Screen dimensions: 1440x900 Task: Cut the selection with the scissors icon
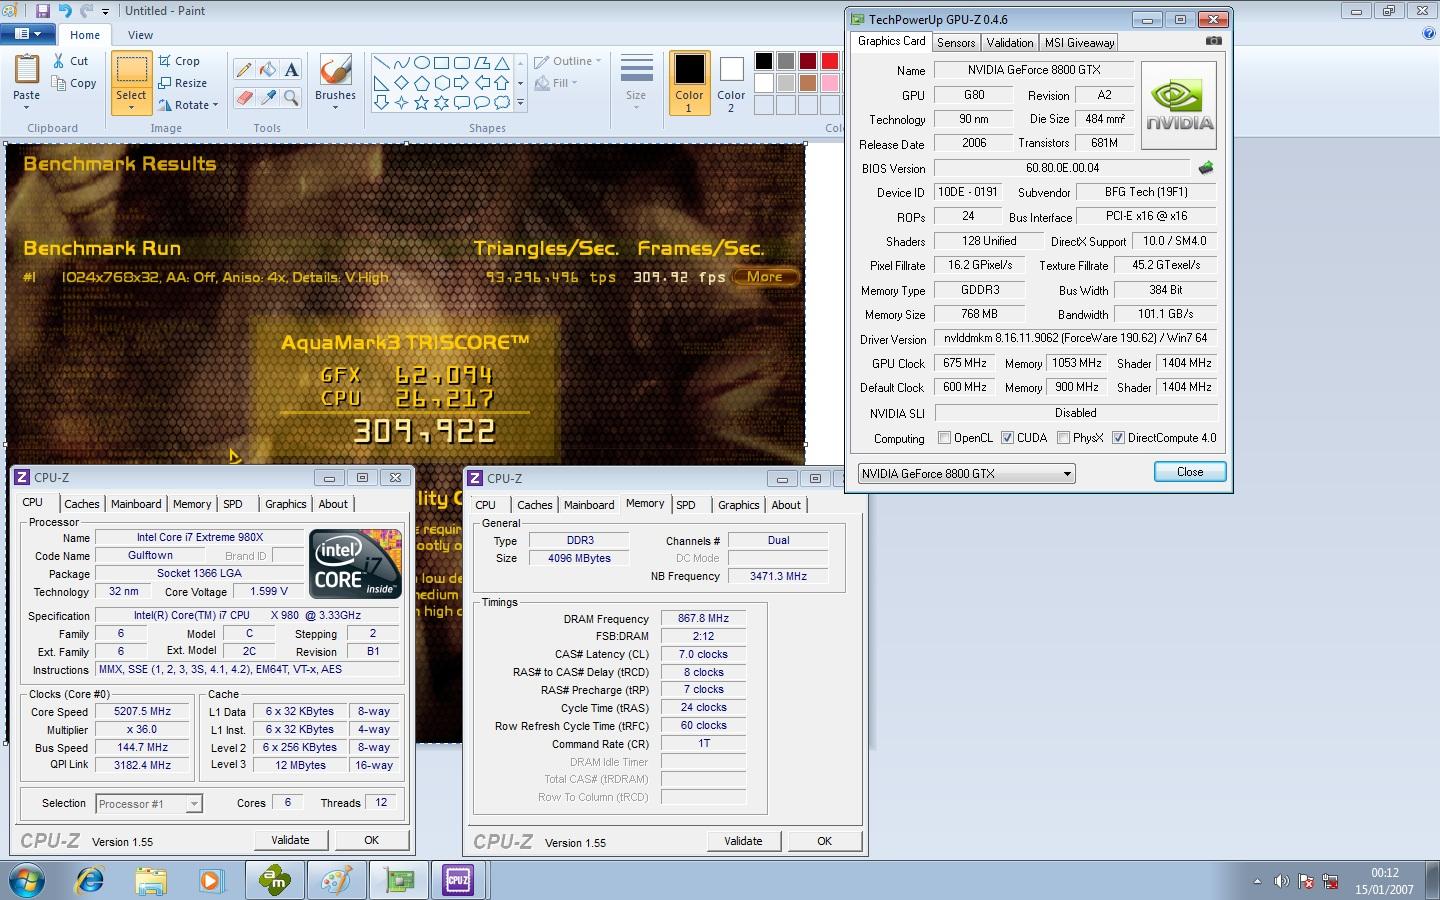[72, 61]
